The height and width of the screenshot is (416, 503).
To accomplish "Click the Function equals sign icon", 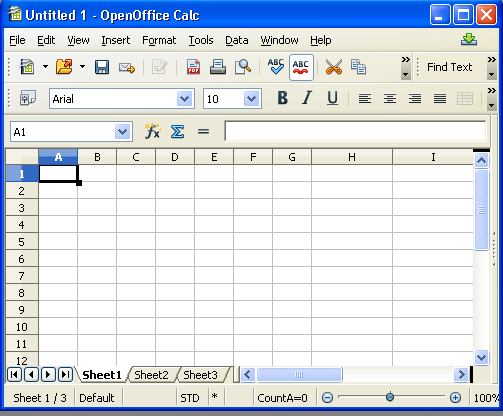I will 203,132.
